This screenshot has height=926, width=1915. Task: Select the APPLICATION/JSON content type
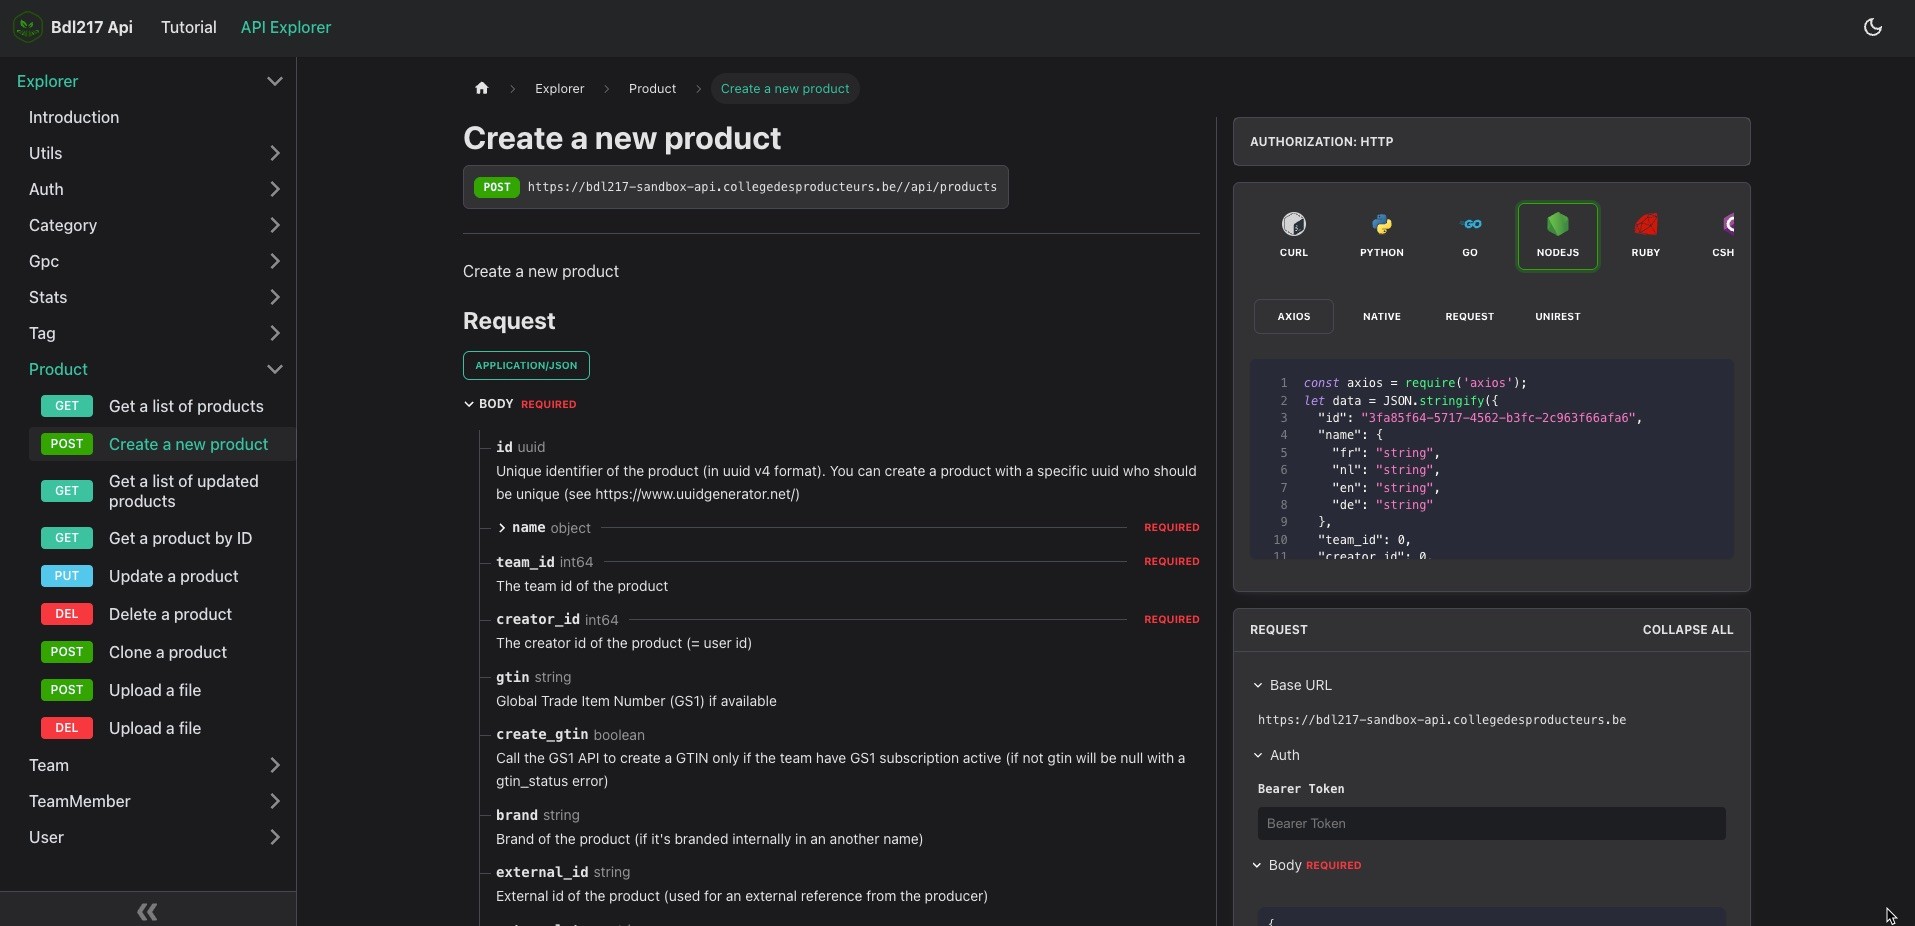(x=526, y=365)
